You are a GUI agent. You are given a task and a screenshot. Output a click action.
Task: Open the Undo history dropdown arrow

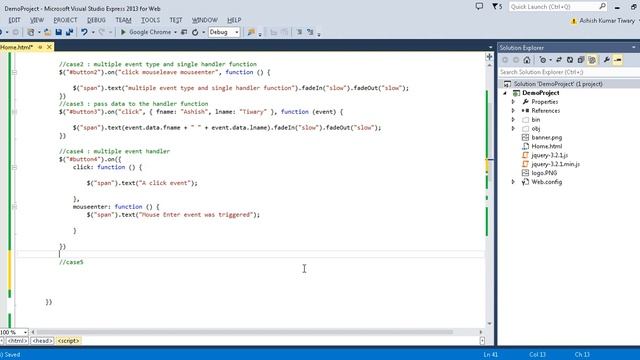click(93, 32)
